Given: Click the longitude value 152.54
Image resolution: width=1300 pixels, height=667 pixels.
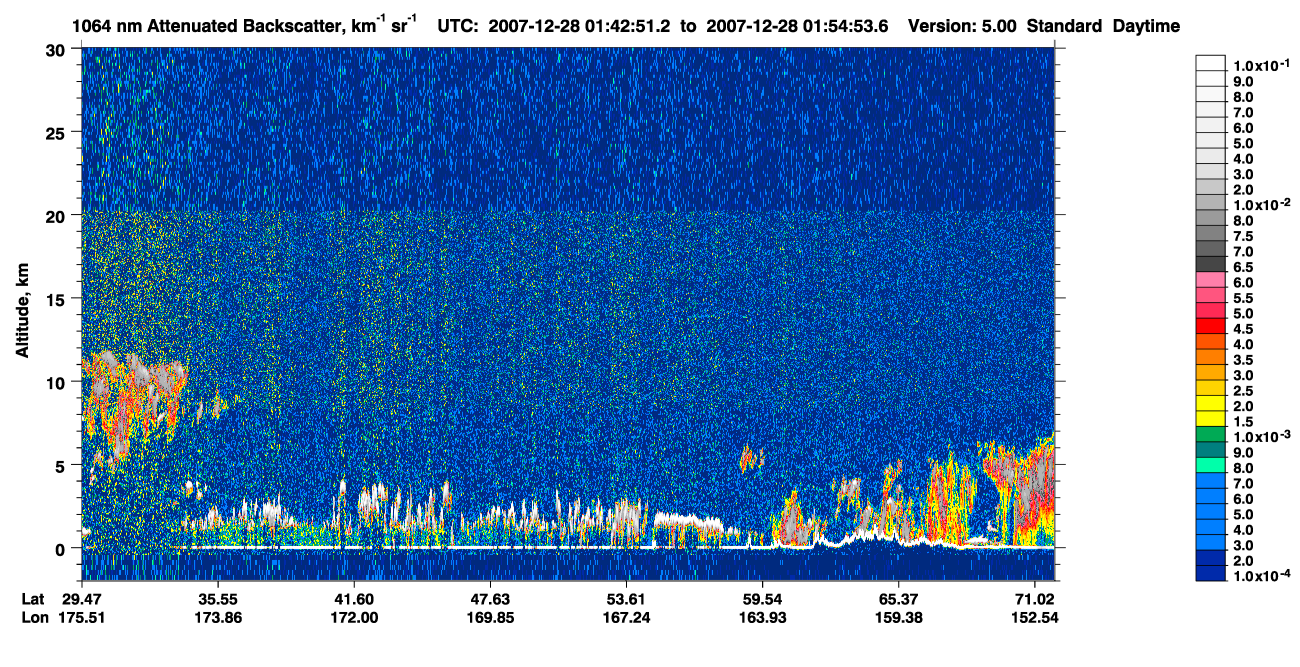Looking at the screenshot, I should coord(1034,617).
